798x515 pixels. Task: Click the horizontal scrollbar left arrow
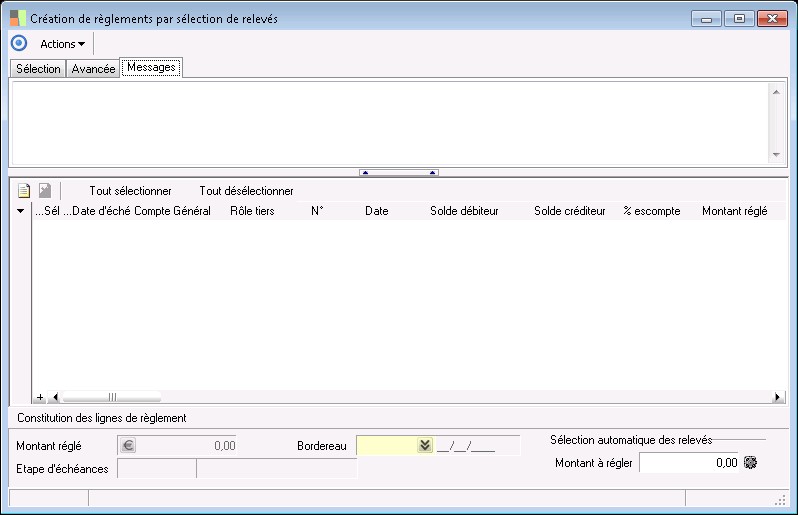pyautogui.click(x=55, y=397)
